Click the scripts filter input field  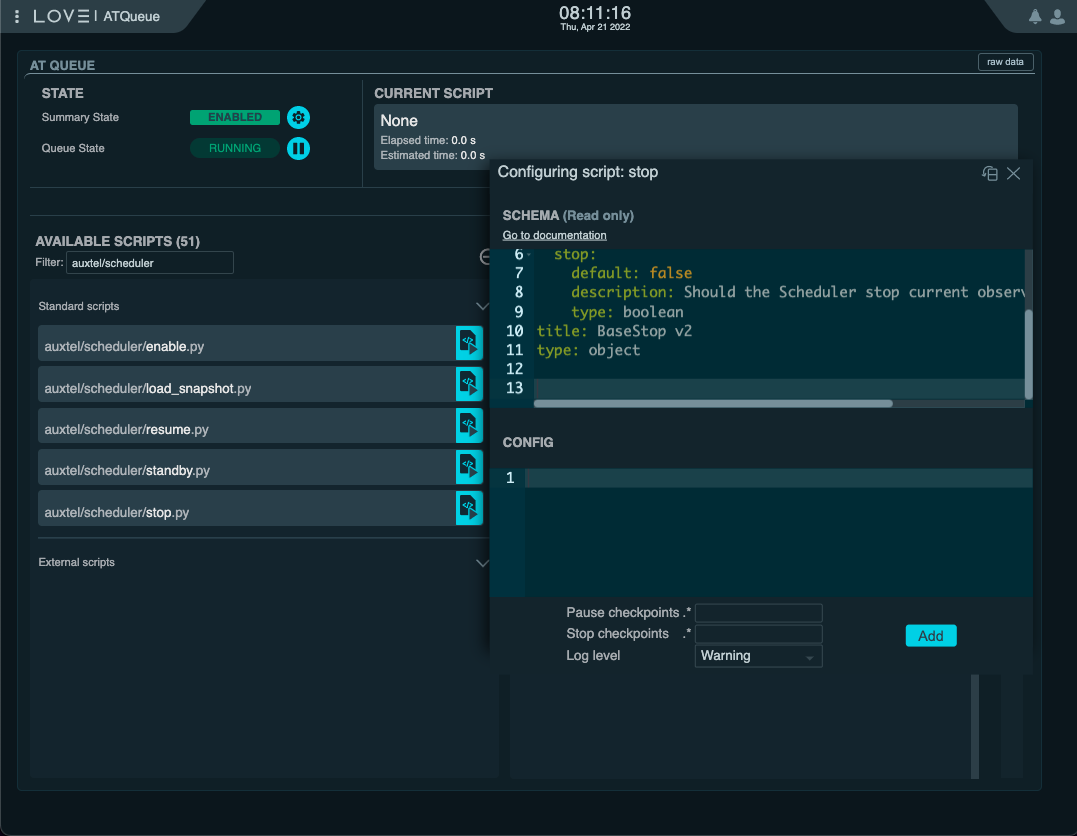(x=150, y=262)
